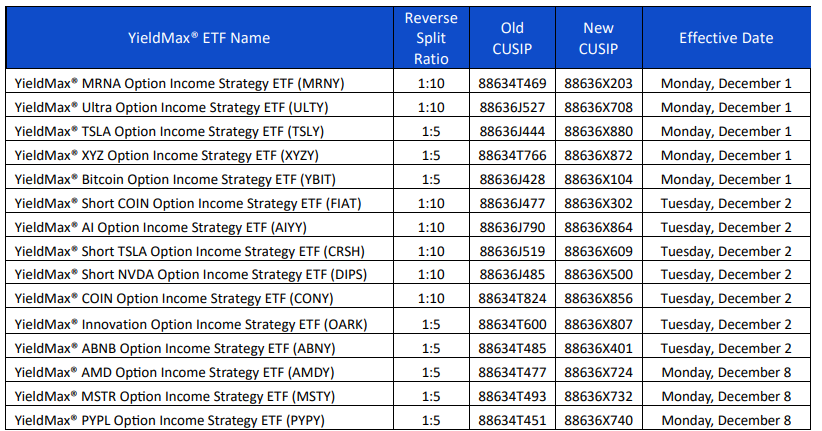The width and height of the screenshot is (822, 431).
Task: Click new CUSIP 88636X740
Action: pyautogui.click(x=598, y=421)
